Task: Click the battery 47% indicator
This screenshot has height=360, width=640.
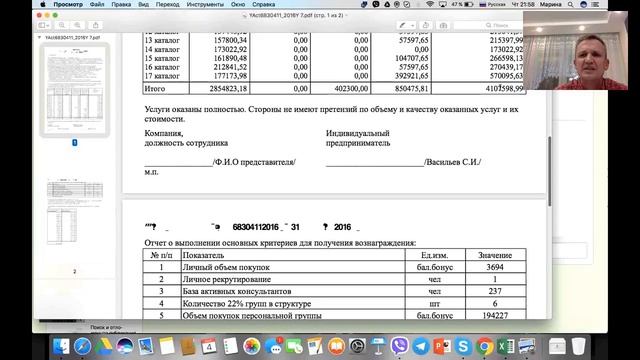Action: [x=462, y=4]
